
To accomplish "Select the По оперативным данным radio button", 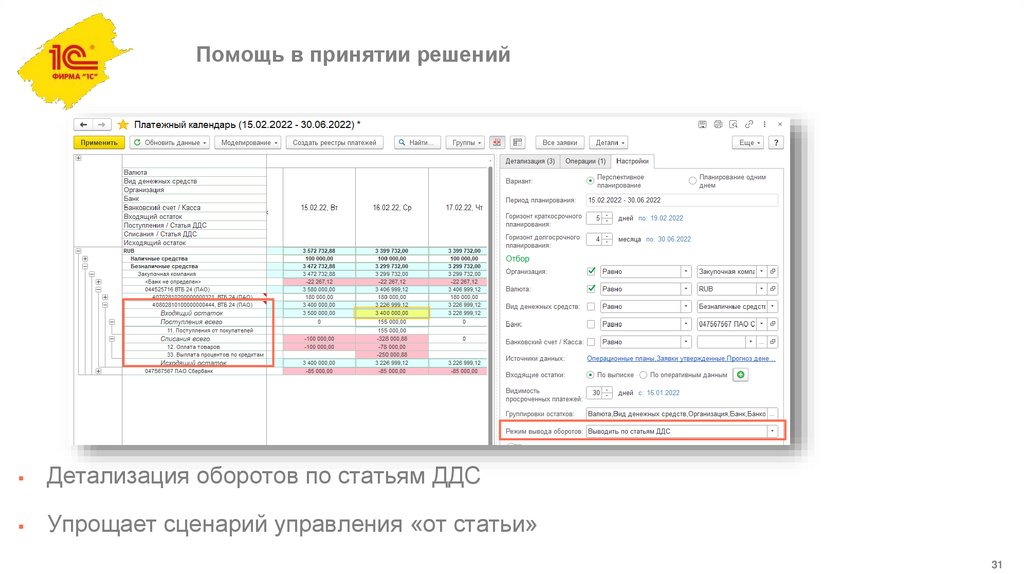I will point(643,375).
